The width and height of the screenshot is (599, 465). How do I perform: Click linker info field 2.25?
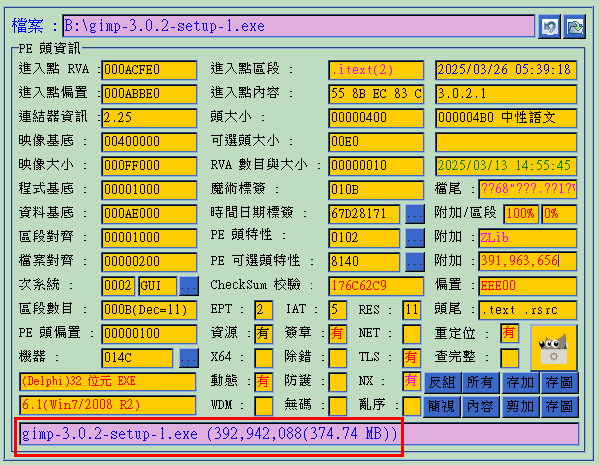point(149,118)
